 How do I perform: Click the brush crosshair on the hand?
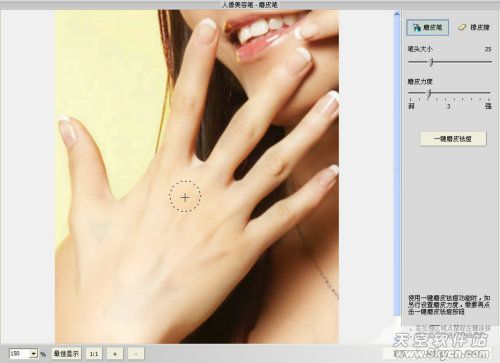(x=185, y=197)
